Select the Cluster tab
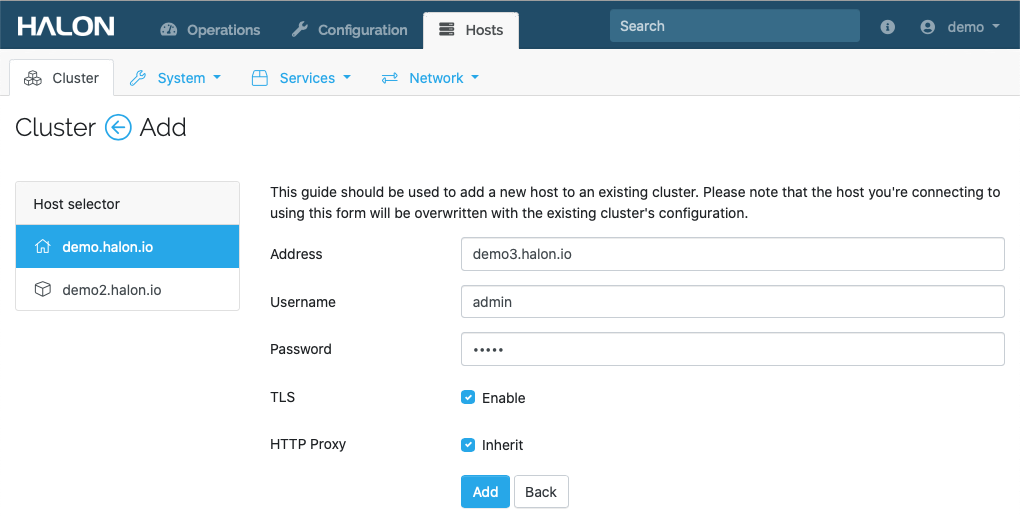The height and width of the screenshot is (516, 1020). click(62, 78)
